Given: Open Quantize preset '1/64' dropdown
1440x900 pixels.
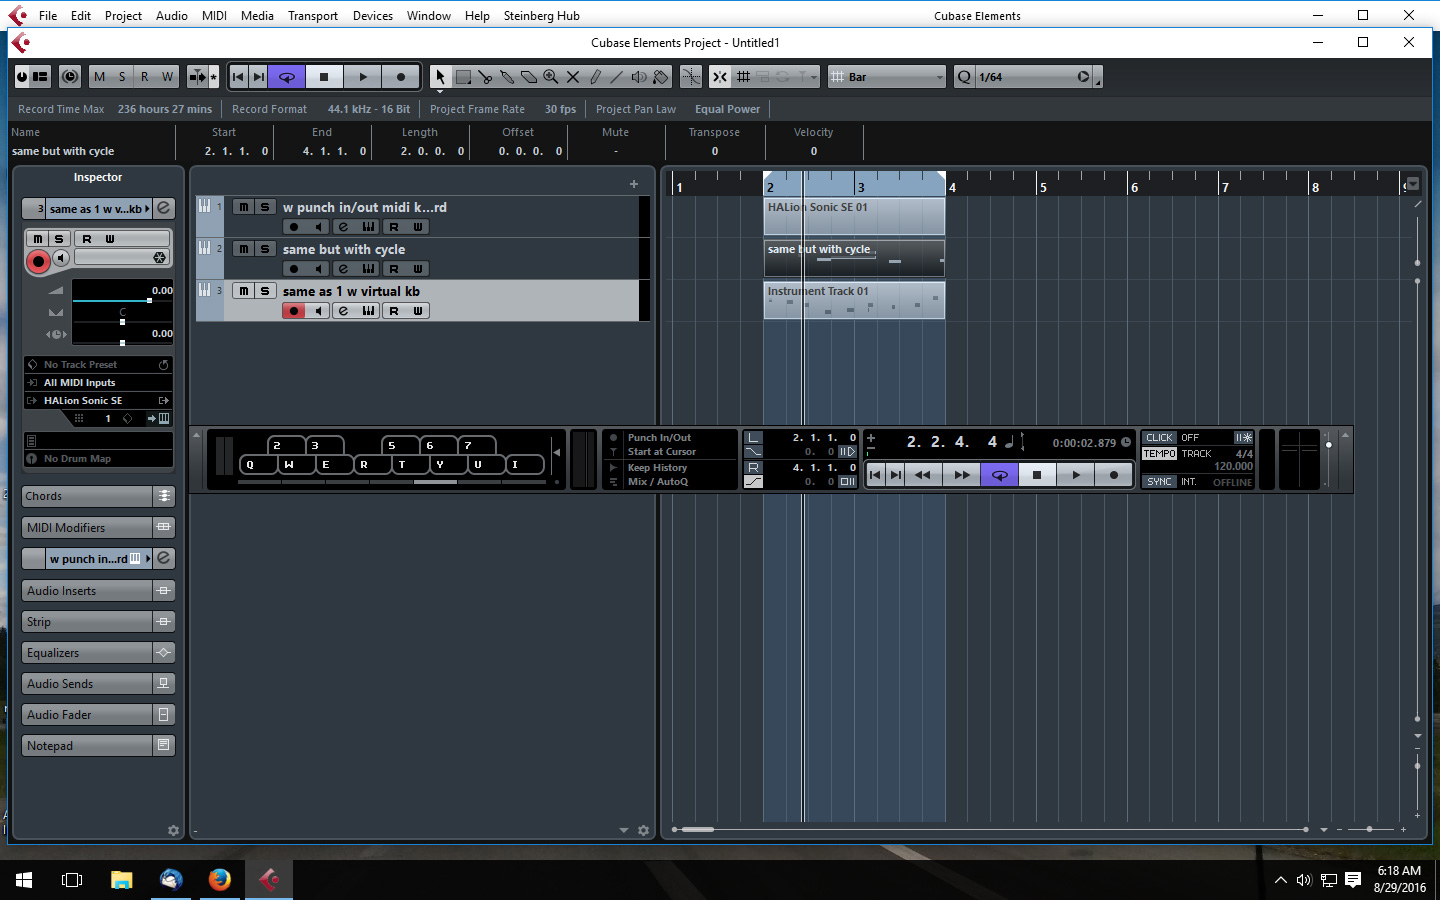Looking at the screenshot, I should point(1034,77).
